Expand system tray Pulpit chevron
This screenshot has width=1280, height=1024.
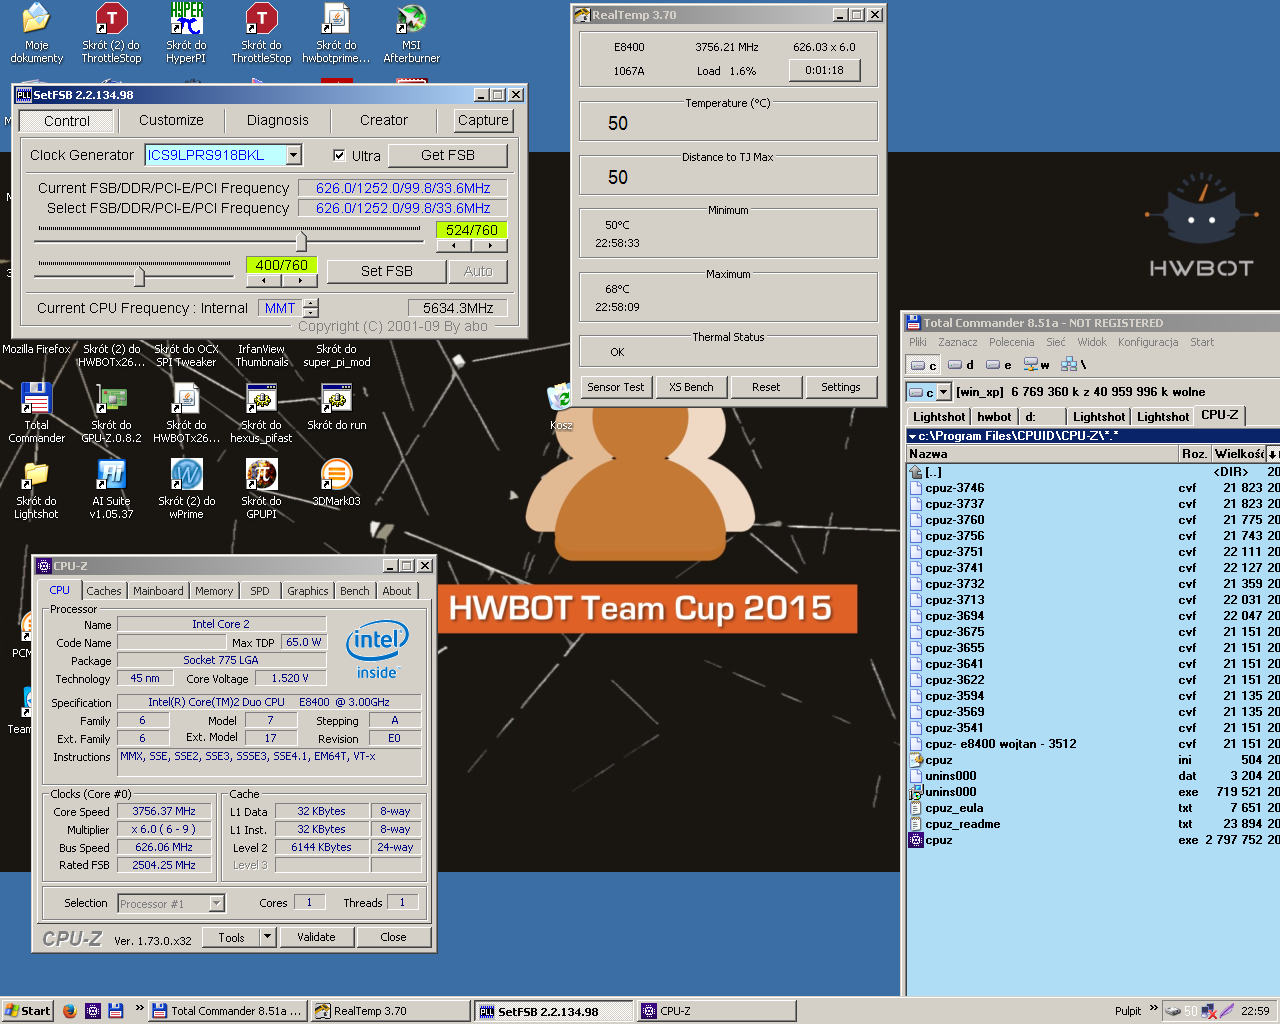tap(1153, 1008)
